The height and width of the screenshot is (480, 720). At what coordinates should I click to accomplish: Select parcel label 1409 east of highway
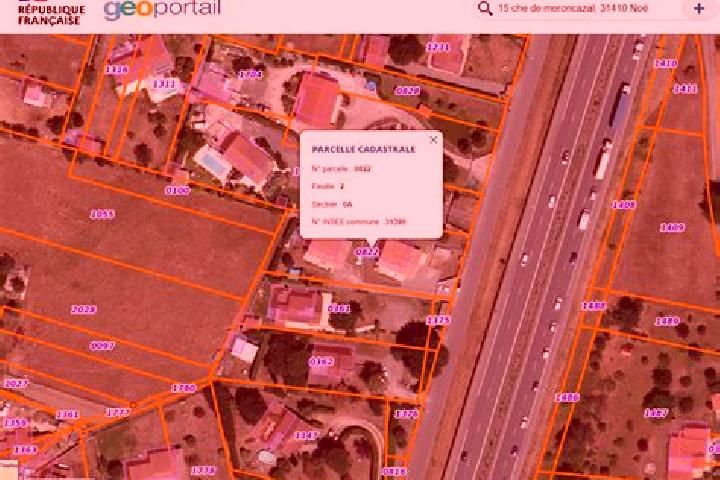(x=673, y=227)
